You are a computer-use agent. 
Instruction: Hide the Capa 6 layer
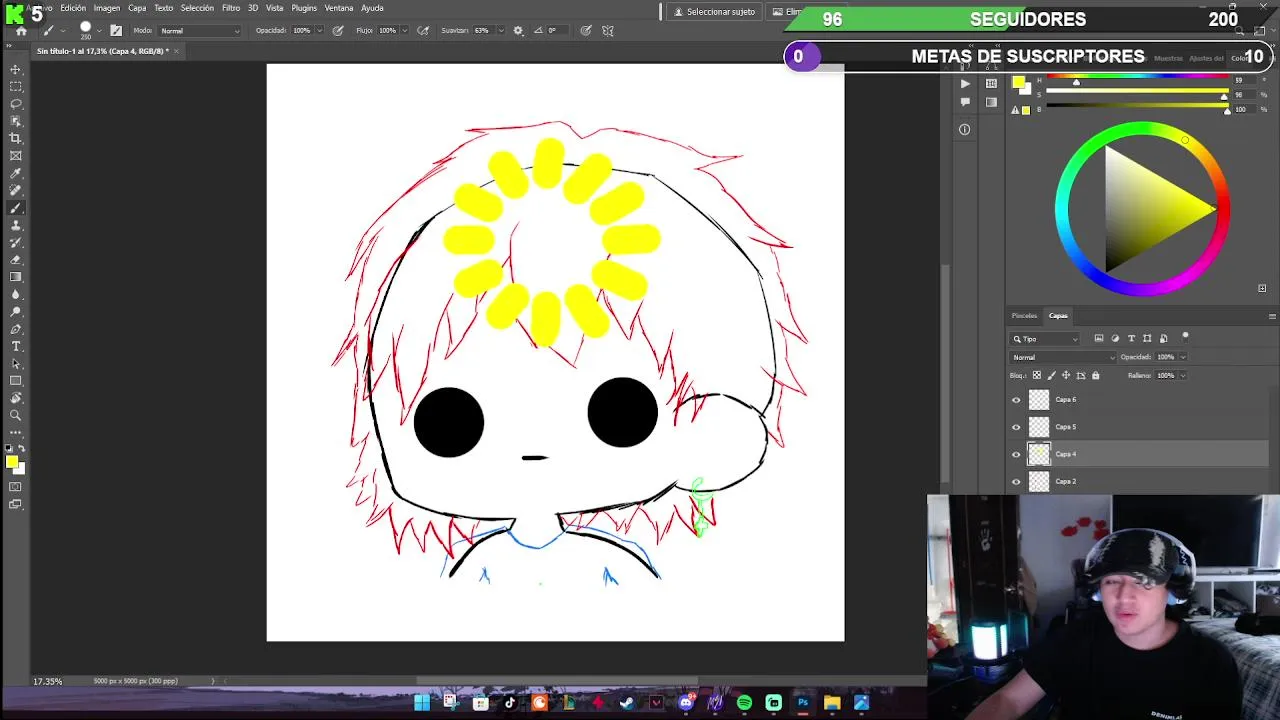click(1016, 400)
